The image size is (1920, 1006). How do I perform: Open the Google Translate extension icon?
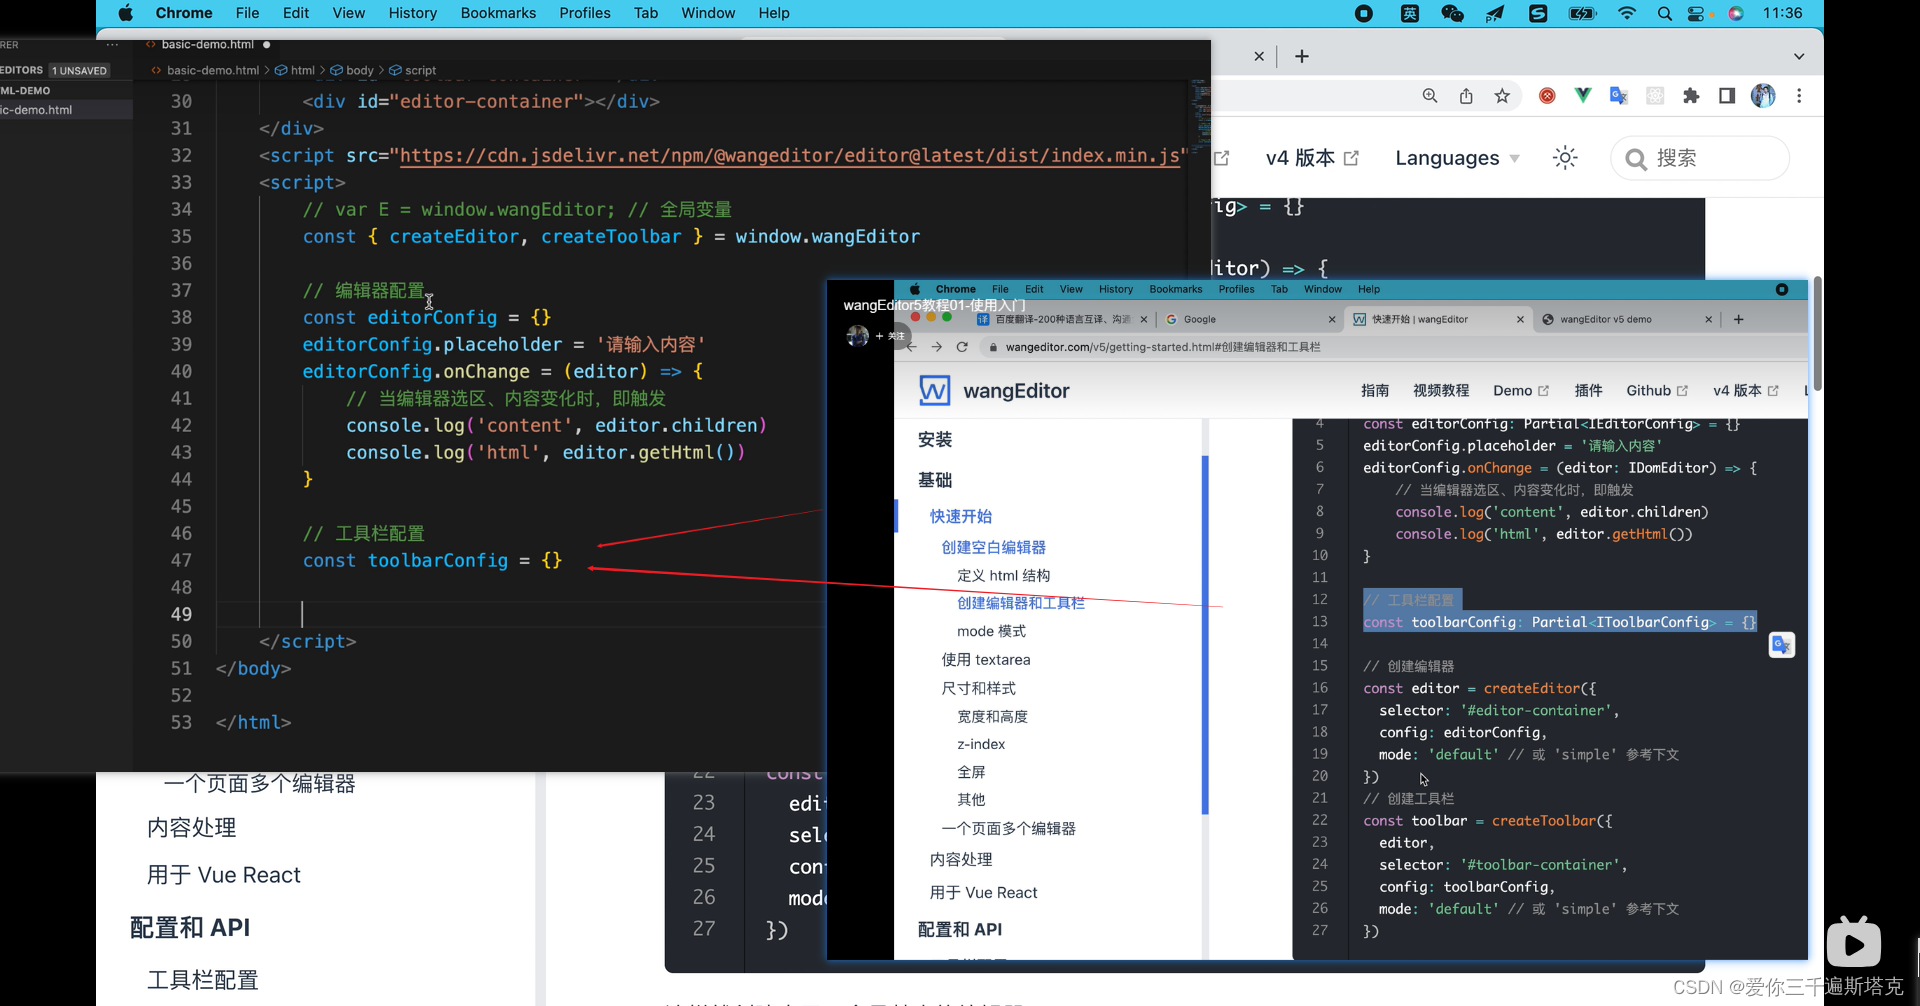[1619, 95]
